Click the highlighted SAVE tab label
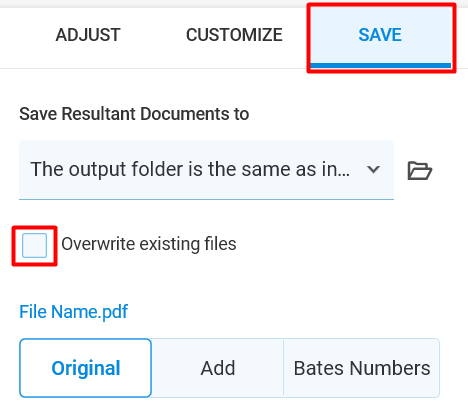 point(380,35)
